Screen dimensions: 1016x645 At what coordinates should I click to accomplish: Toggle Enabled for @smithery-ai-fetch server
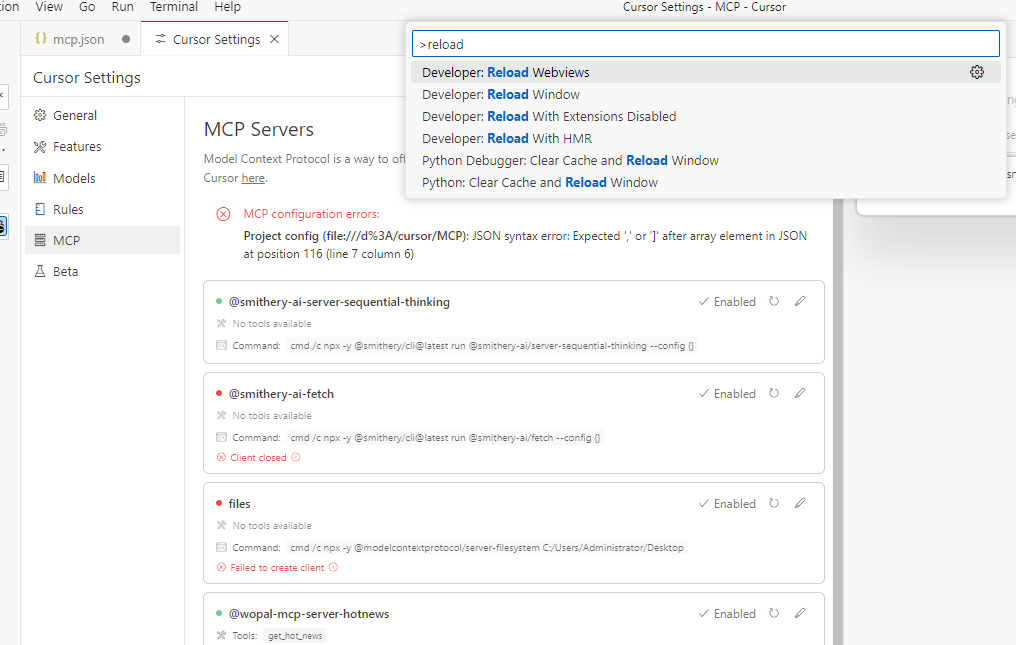tap(727, 393)
